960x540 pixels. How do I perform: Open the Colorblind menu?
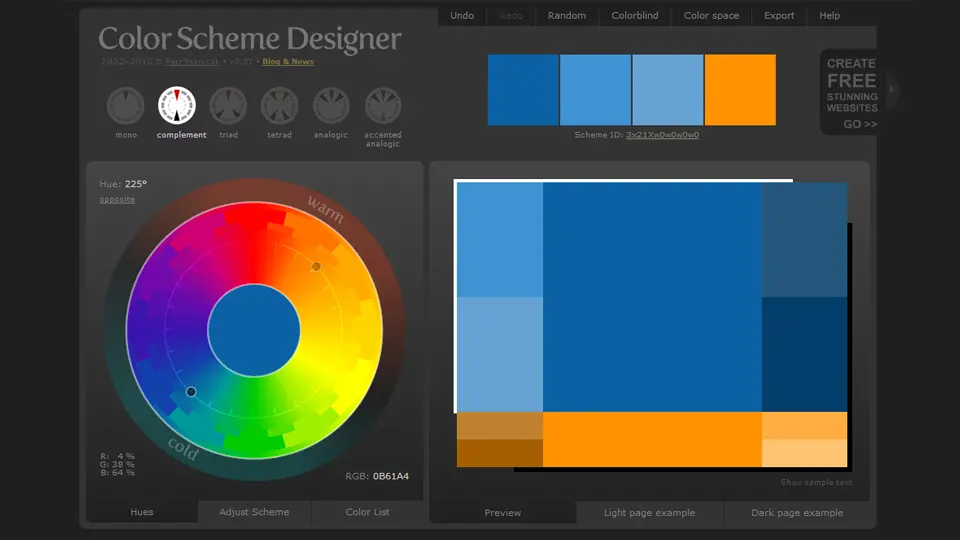click(x=634, y=16)
